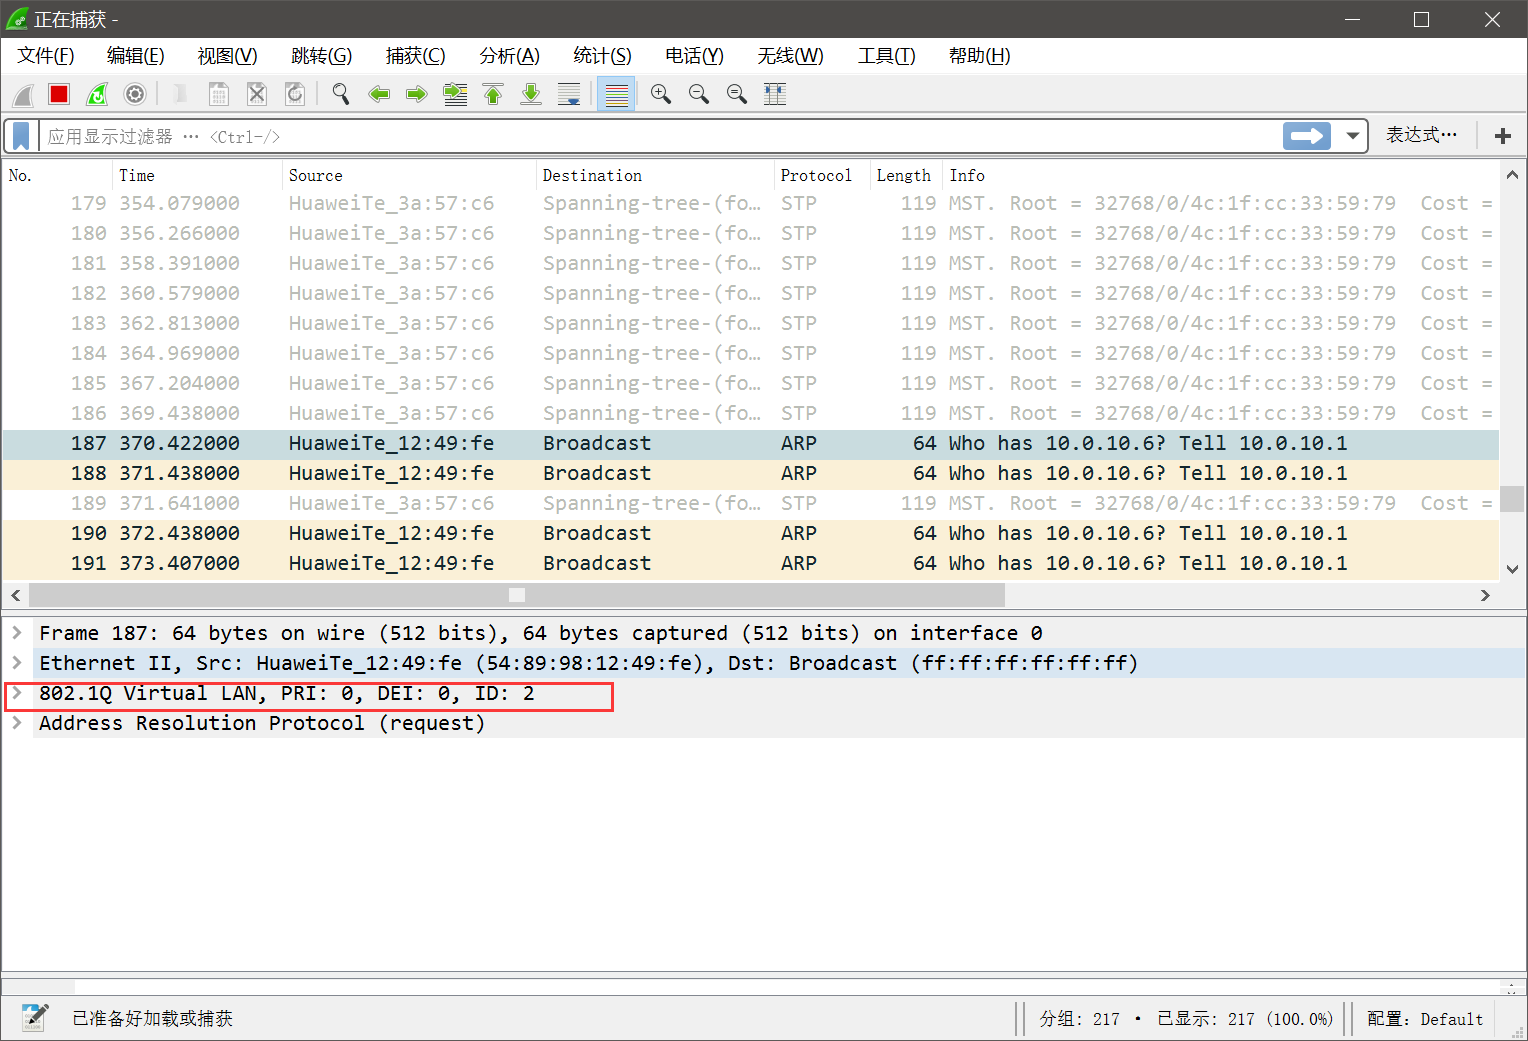This screenshot has height=1041, width=1528.
Task: Go forward to next packet arrow
Action: (x=417, y=95)
